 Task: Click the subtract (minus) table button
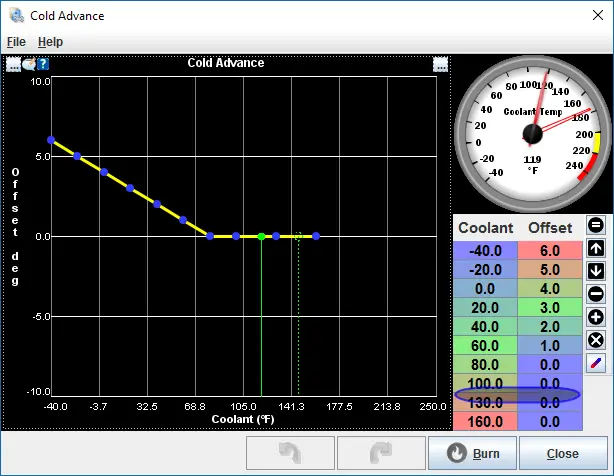(x=595, y=294)
